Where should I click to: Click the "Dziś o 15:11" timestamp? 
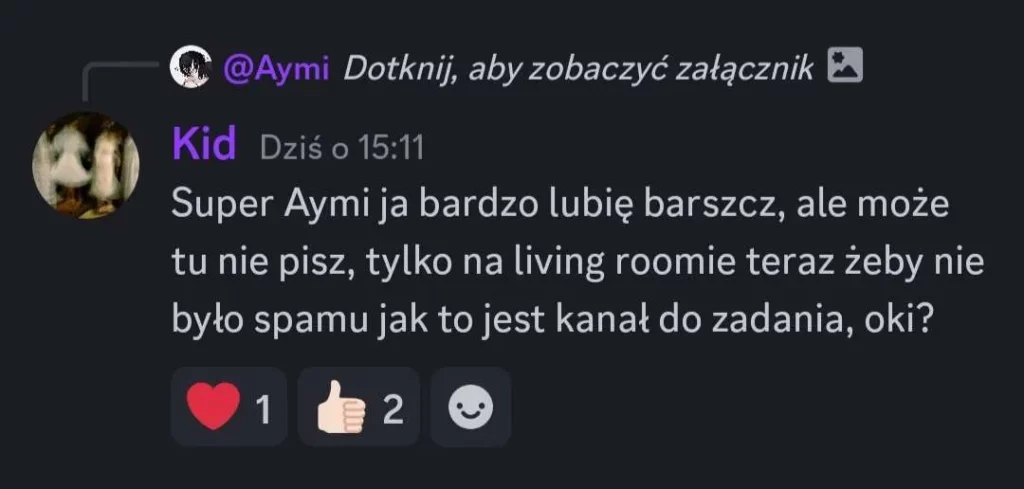(342, 148)
